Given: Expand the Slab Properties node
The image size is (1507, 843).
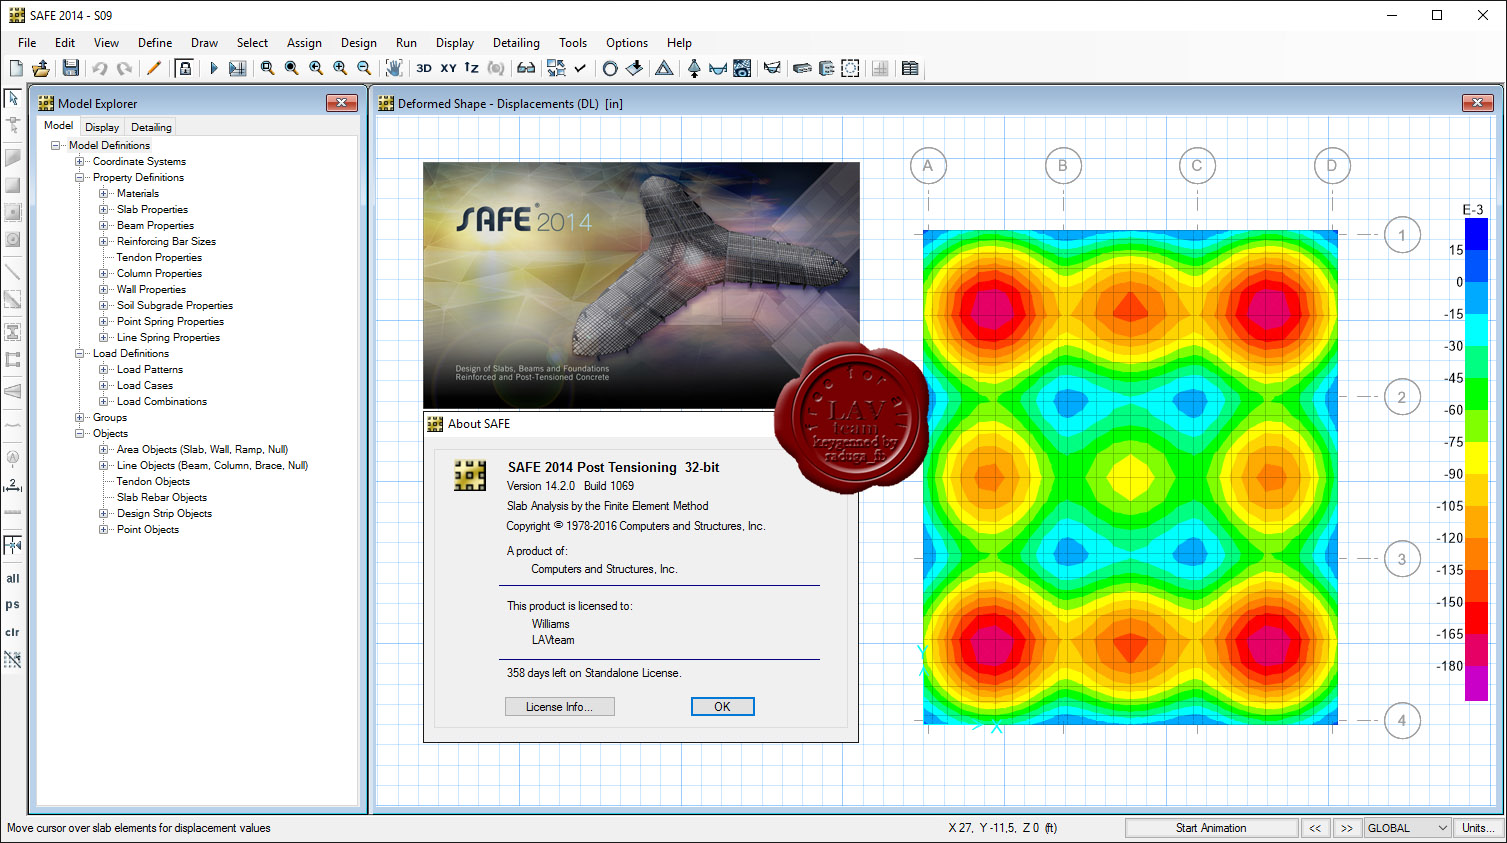Looking at the screenshot, I should (x=104, y=209).
